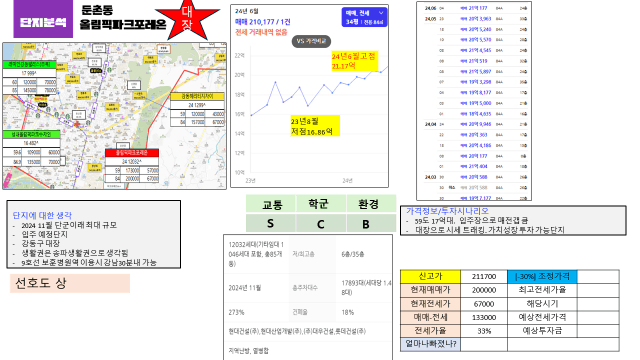Select the 전세가율 label cell

pos(430,331)
